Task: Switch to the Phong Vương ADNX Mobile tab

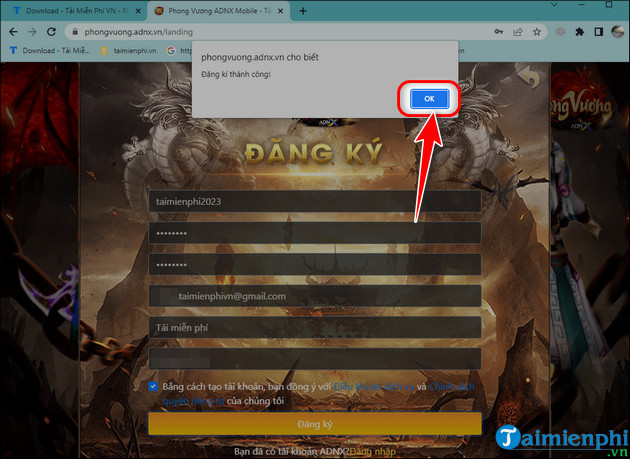Action: pyautogui.click(x=219, y=11)
